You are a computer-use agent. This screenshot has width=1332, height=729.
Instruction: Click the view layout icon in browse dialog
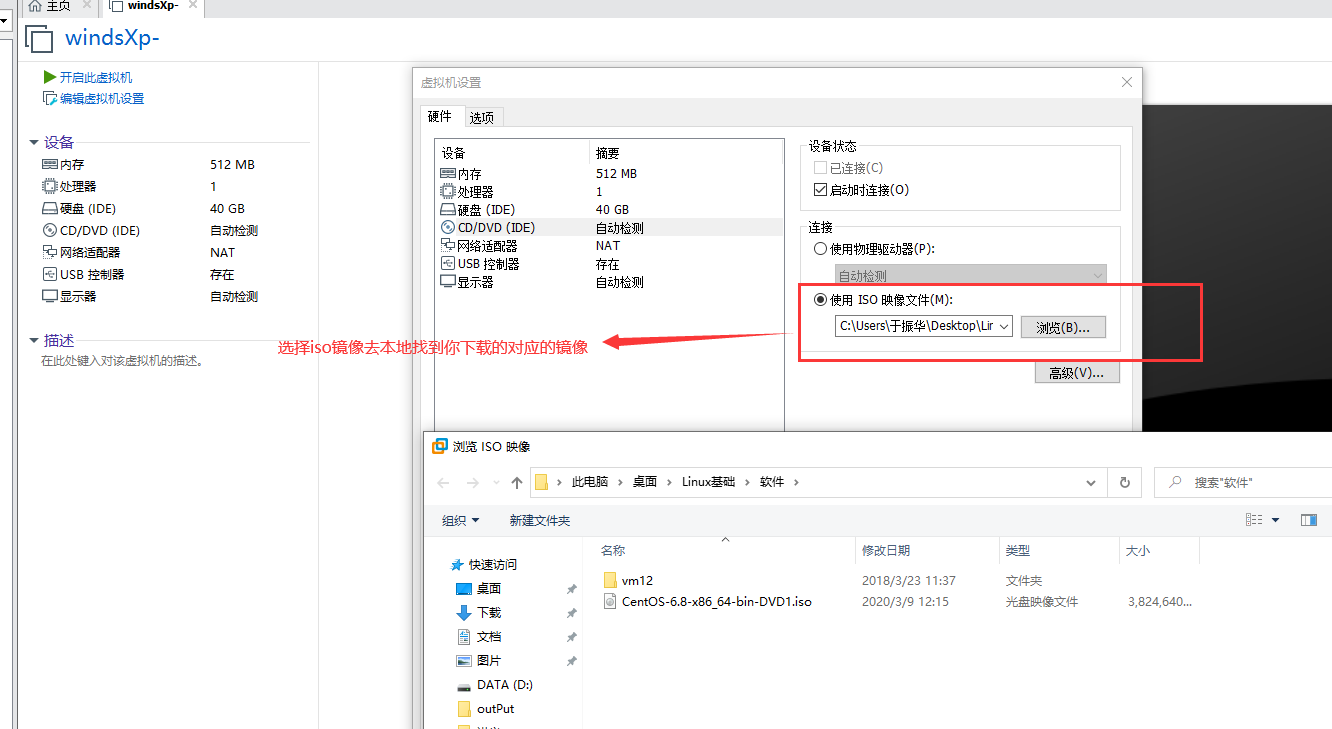tap(1254, 520)
